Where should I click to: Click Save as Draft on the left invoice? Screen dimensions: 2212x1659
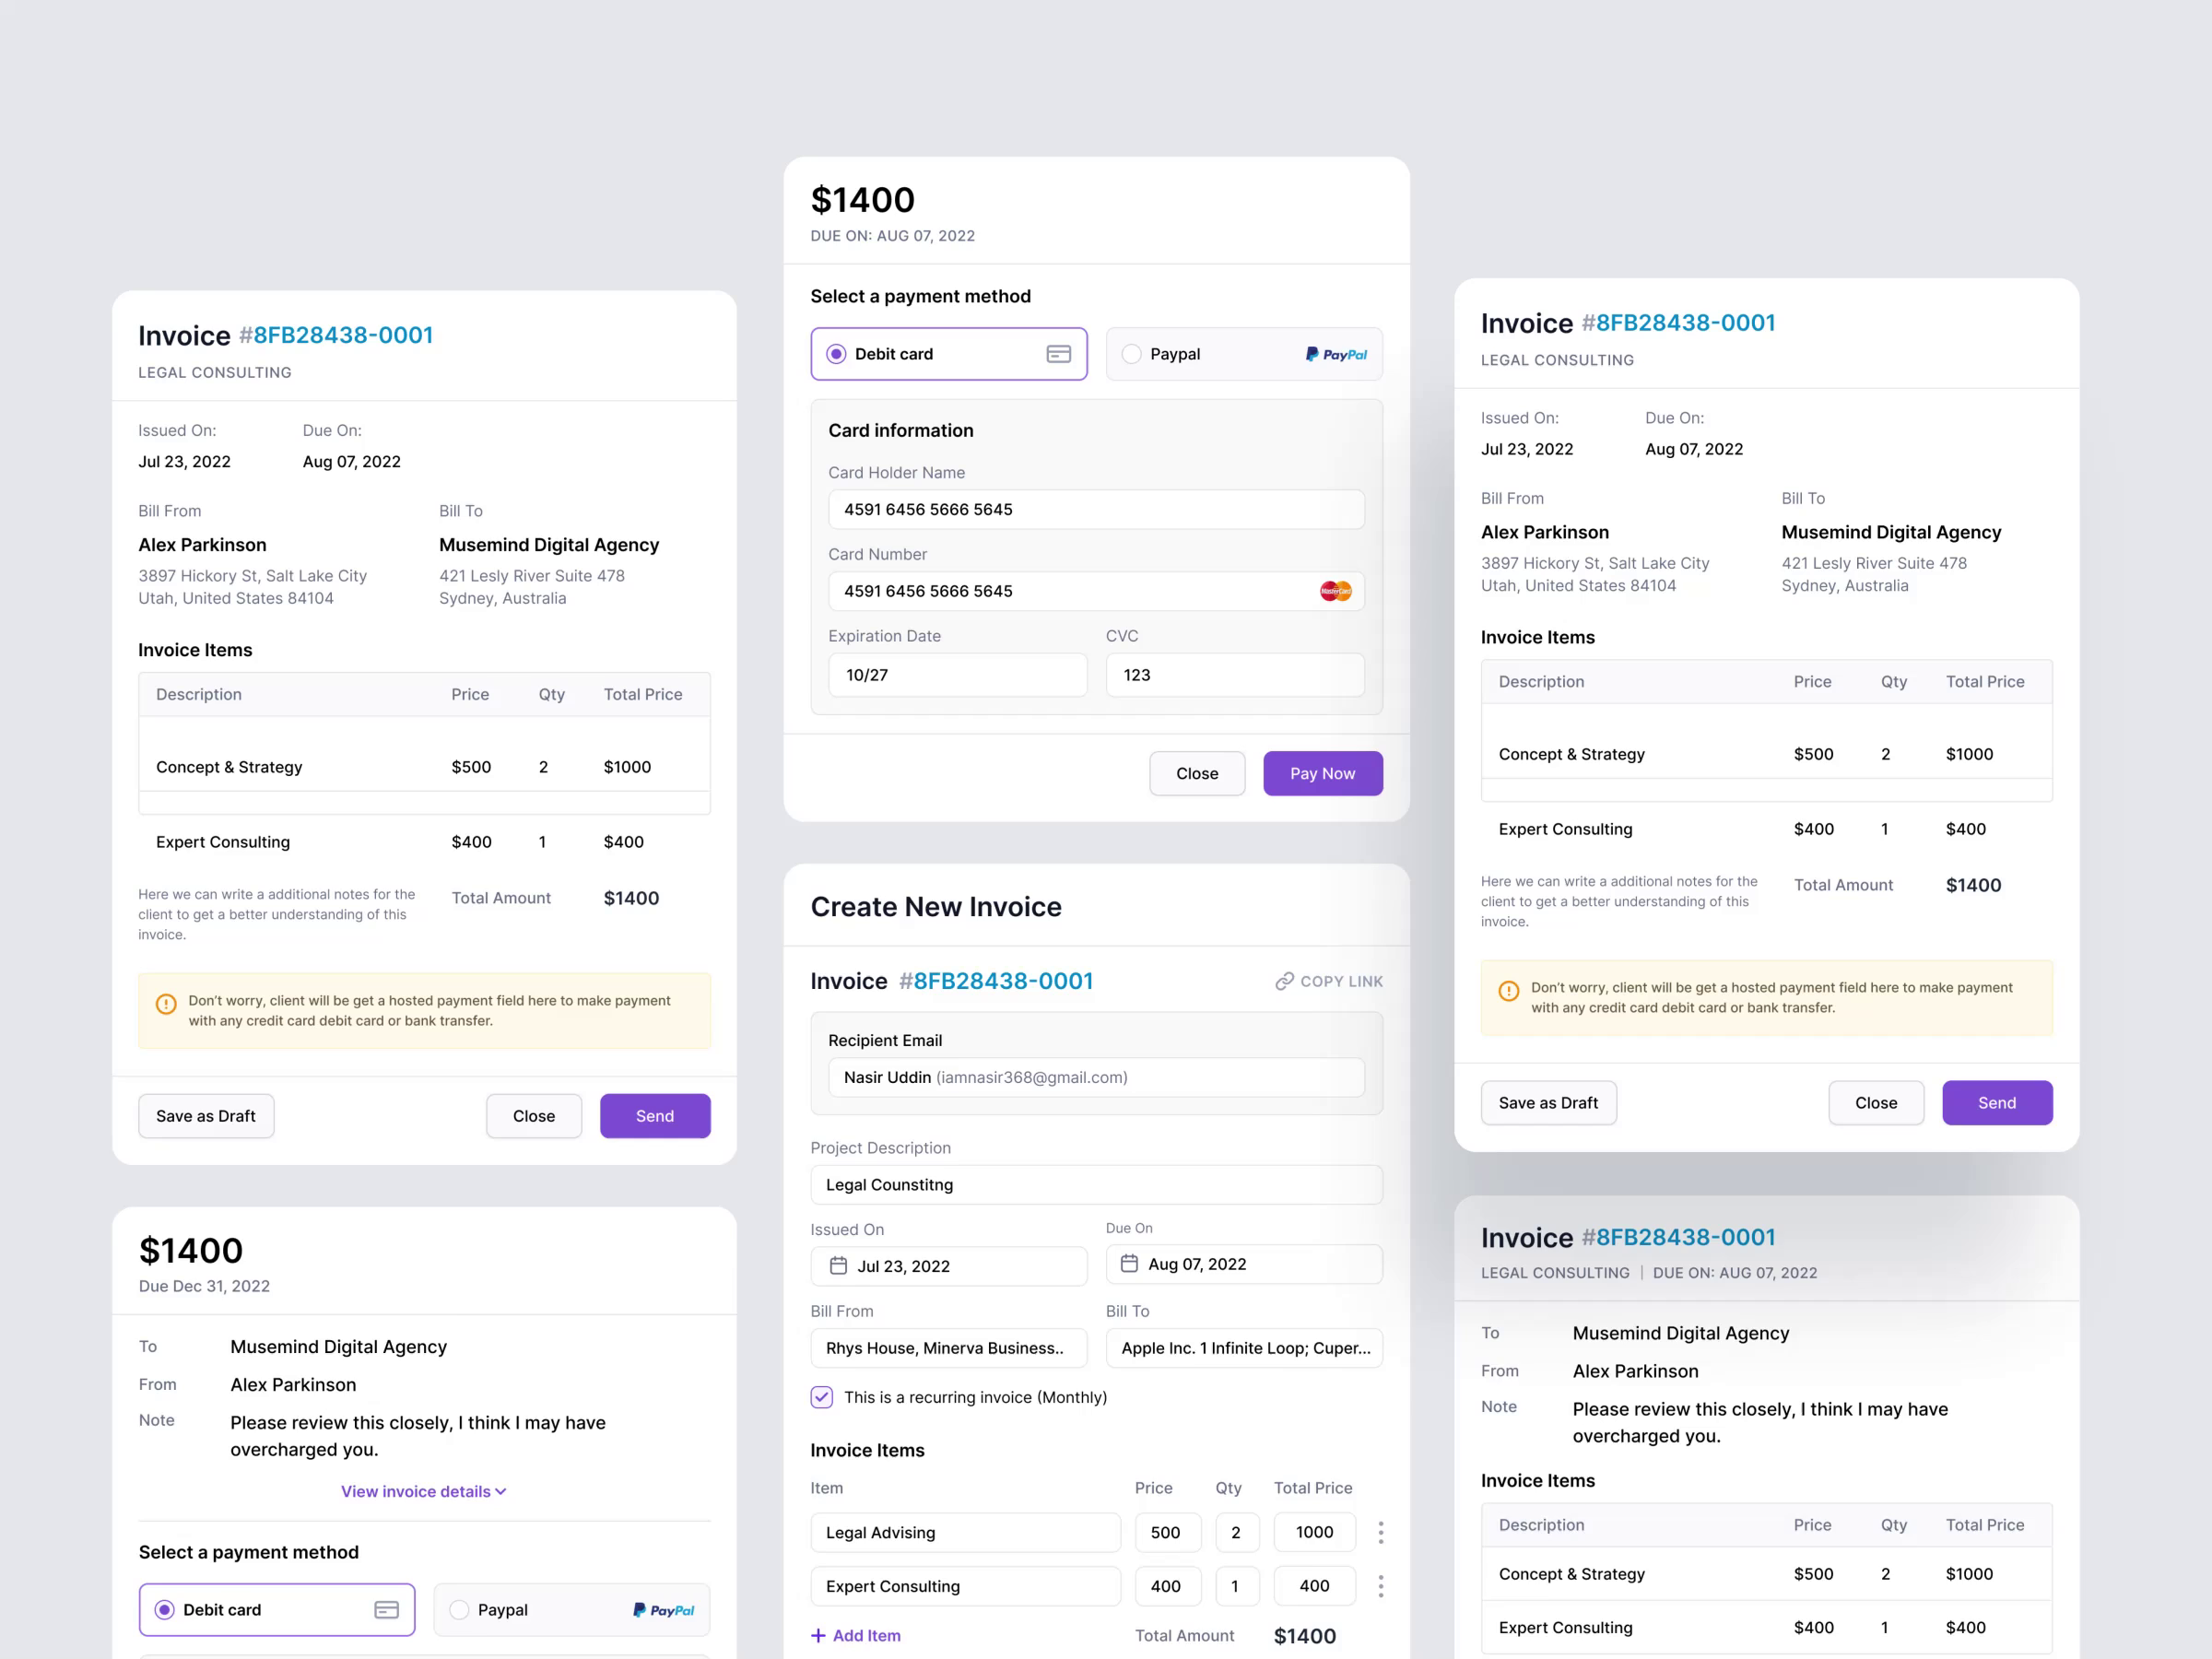206,1116
